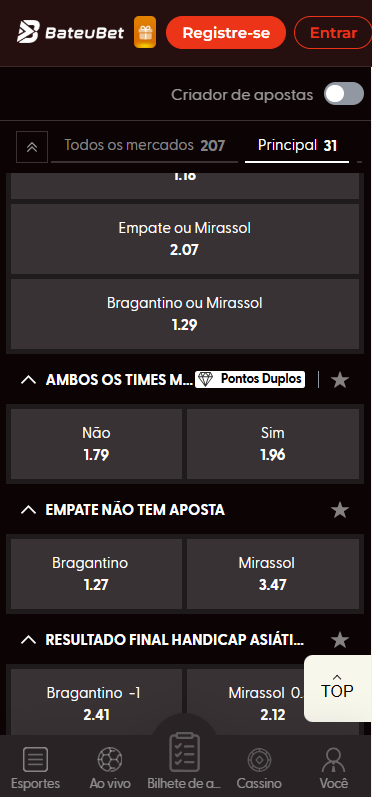
Task: Collapse the Empate Não Tem Aposta section
Action: tap(29, 510)
